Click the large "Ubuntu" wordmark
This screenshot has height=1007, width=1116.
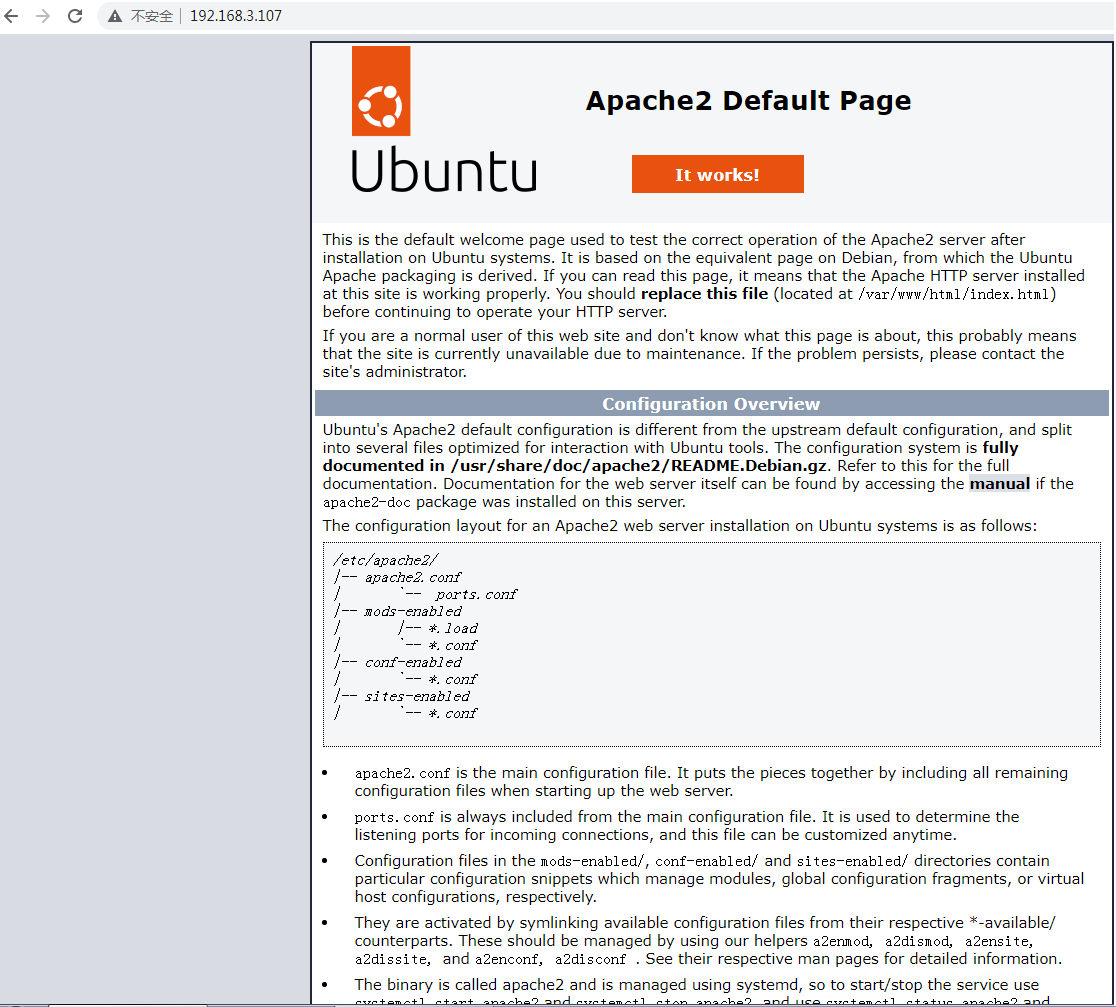click(444, 170)
